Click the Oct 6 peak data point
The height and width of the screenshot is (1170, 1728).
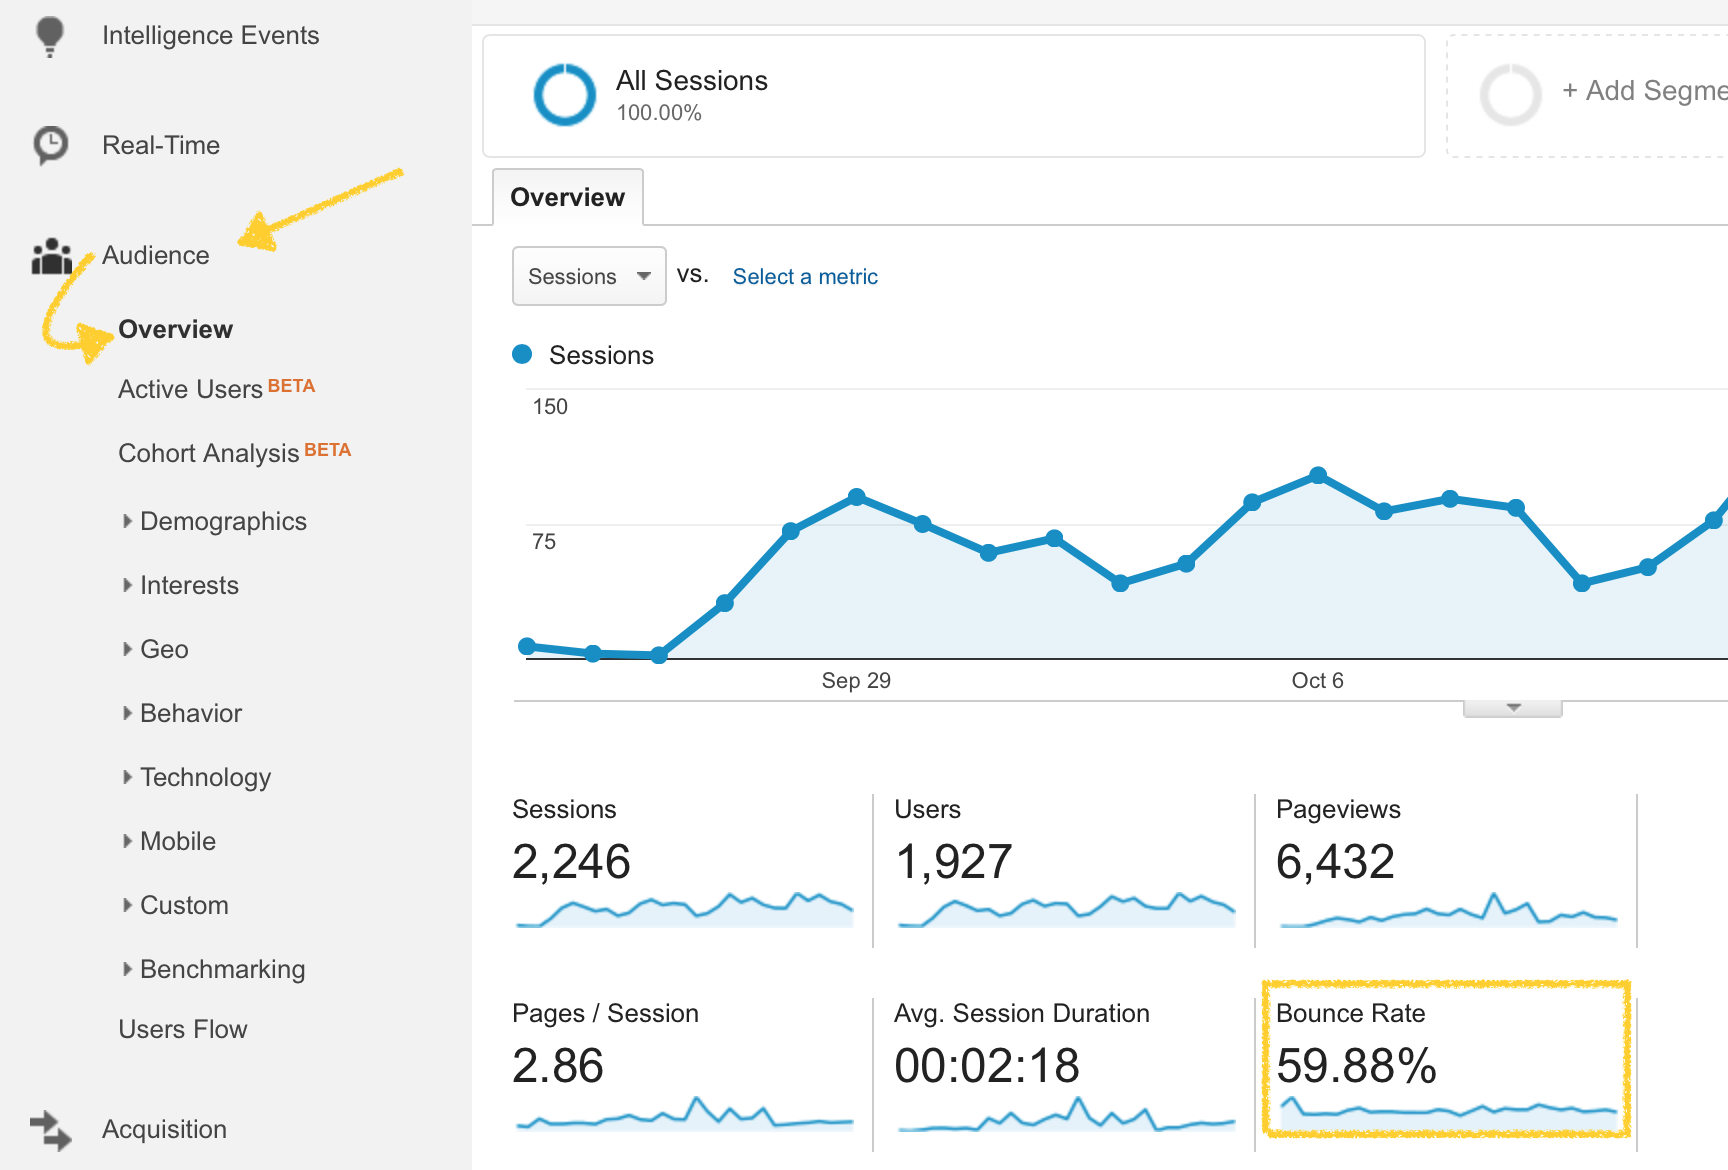click(1318, 475)
